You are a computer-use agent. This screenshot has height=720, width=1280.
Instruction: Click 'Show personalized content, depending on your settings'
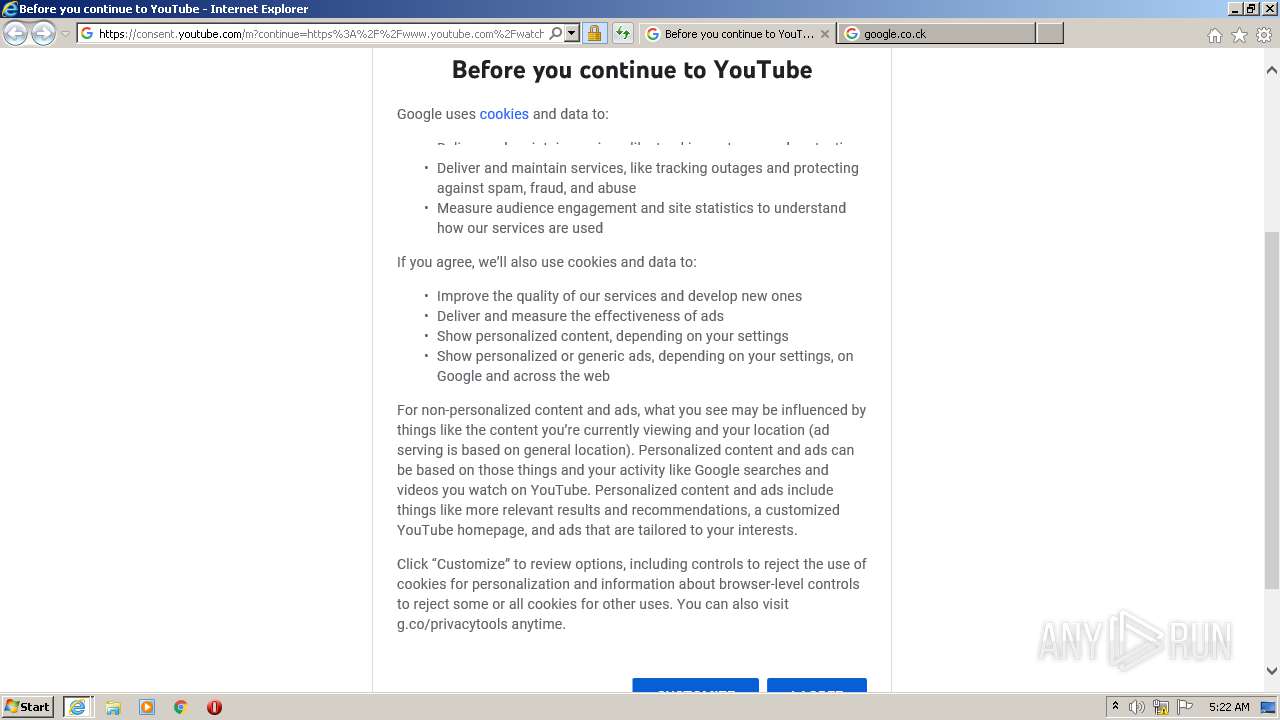612,336
